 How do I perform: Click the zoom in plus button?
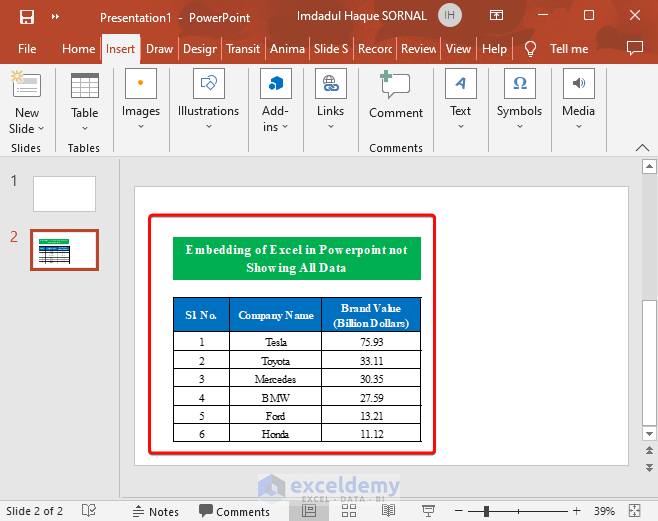point(577,511)
